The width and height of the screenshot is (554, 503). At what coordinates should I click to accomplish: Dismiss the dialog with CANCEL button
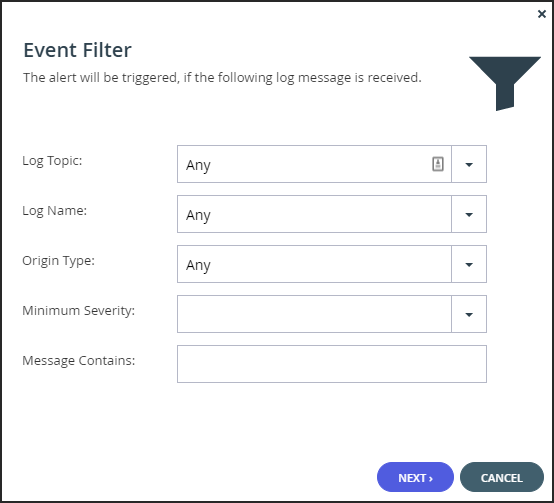[x=502, y=477]
